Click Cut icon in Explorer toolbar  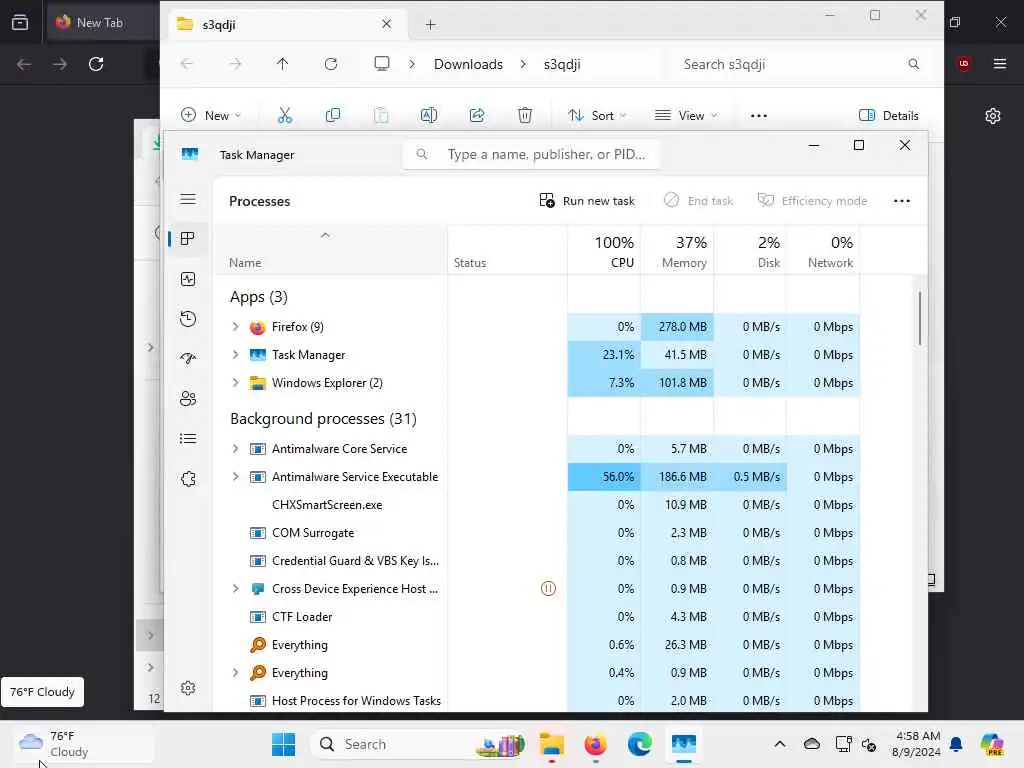coord(285,116)
